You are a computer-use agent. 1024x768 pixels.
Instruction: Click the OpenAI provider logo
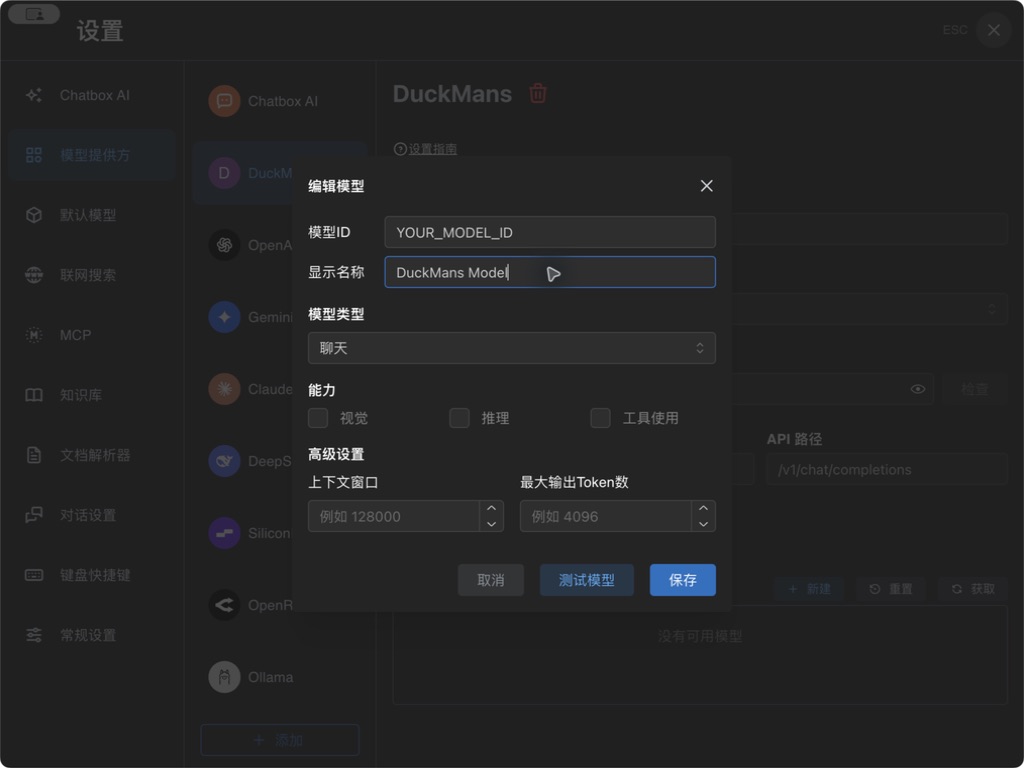[x=225, y=245]
